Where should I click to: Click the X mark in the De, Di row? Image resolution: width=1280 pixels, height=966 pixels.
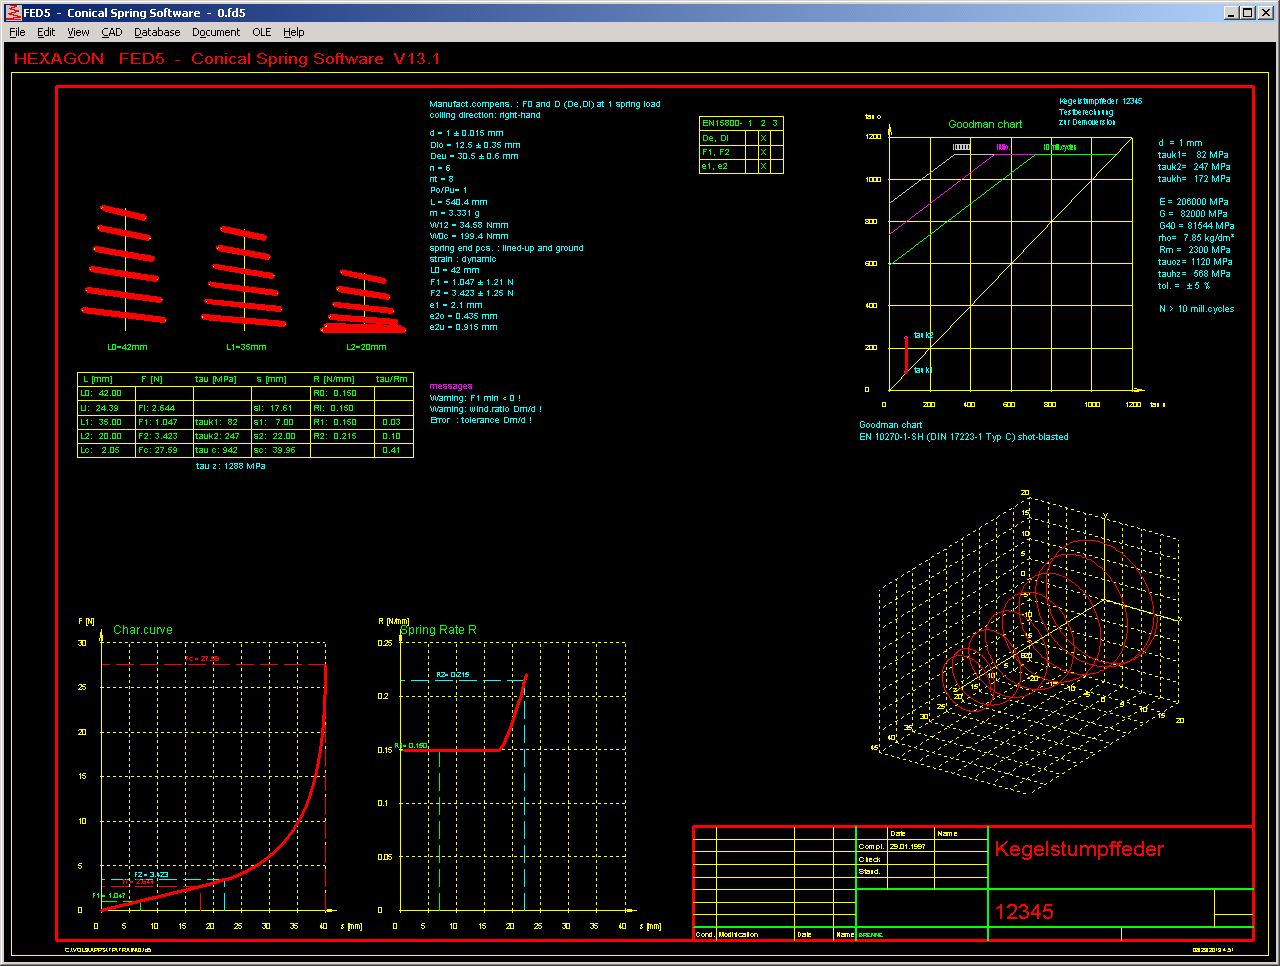point(763,138)
